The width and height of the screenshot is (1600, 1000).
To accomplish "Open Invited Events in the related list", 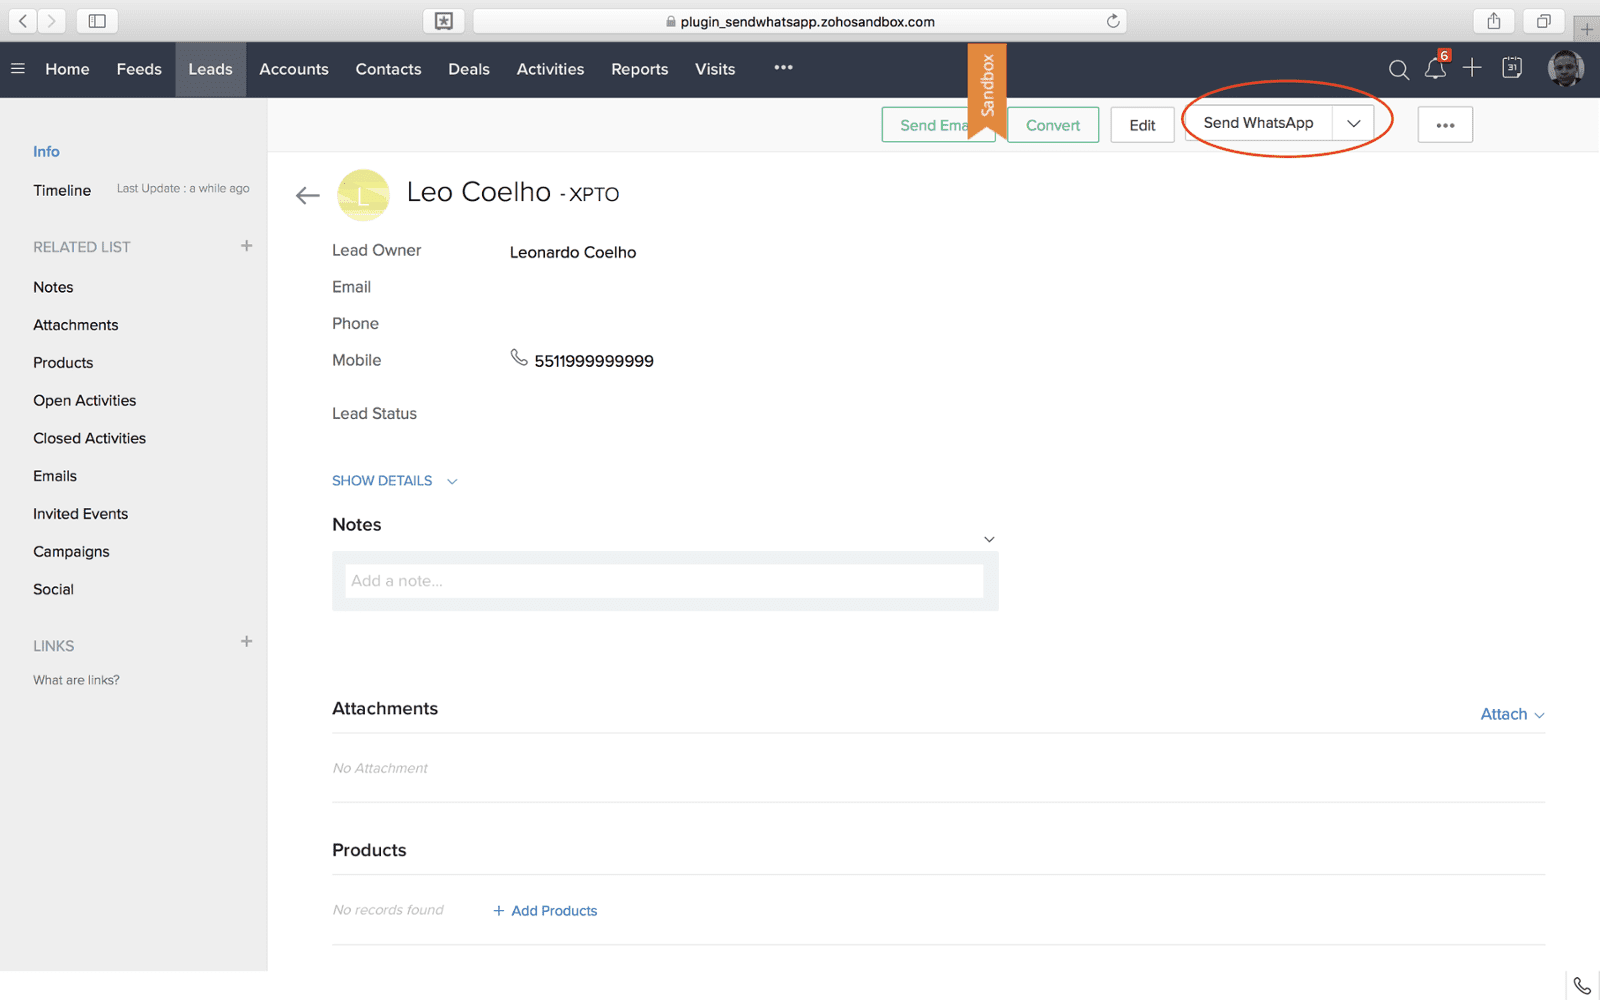I will point(81,514).
